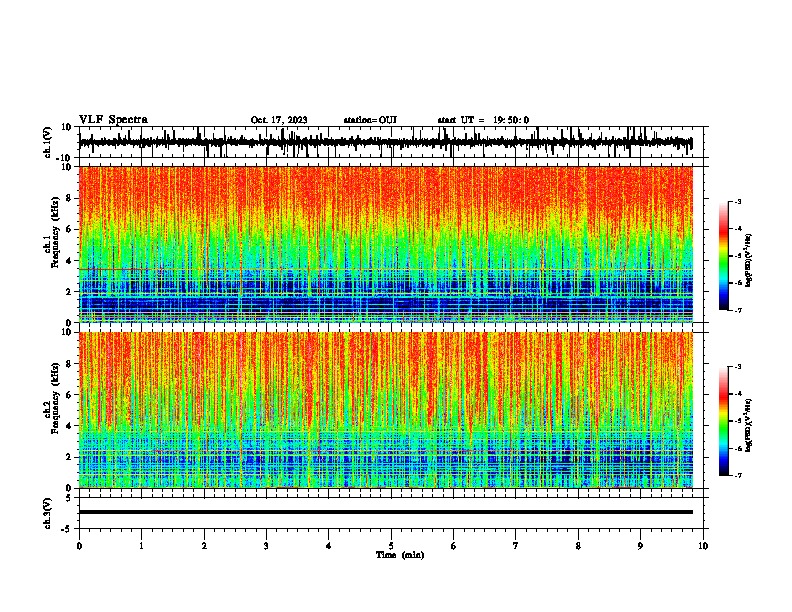The height and width of the screenshot is (612, 792).
Task: Click the 'ch.3(V)' axis label
Action: click(48, 513)
